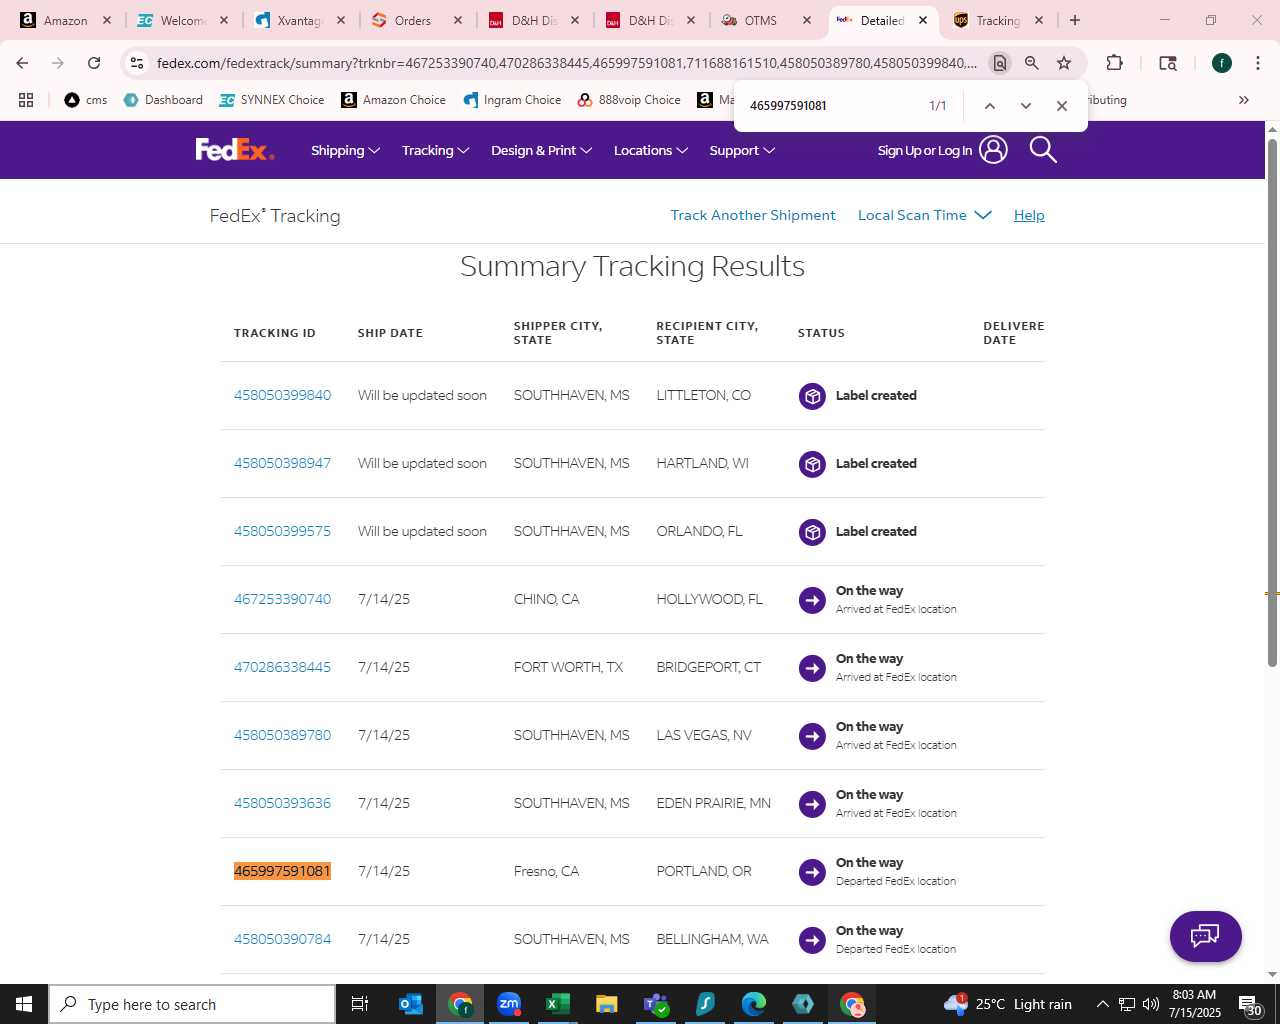Expand the Support menu
This screenshot has width=1280, height=1024.
pos(742,150)
